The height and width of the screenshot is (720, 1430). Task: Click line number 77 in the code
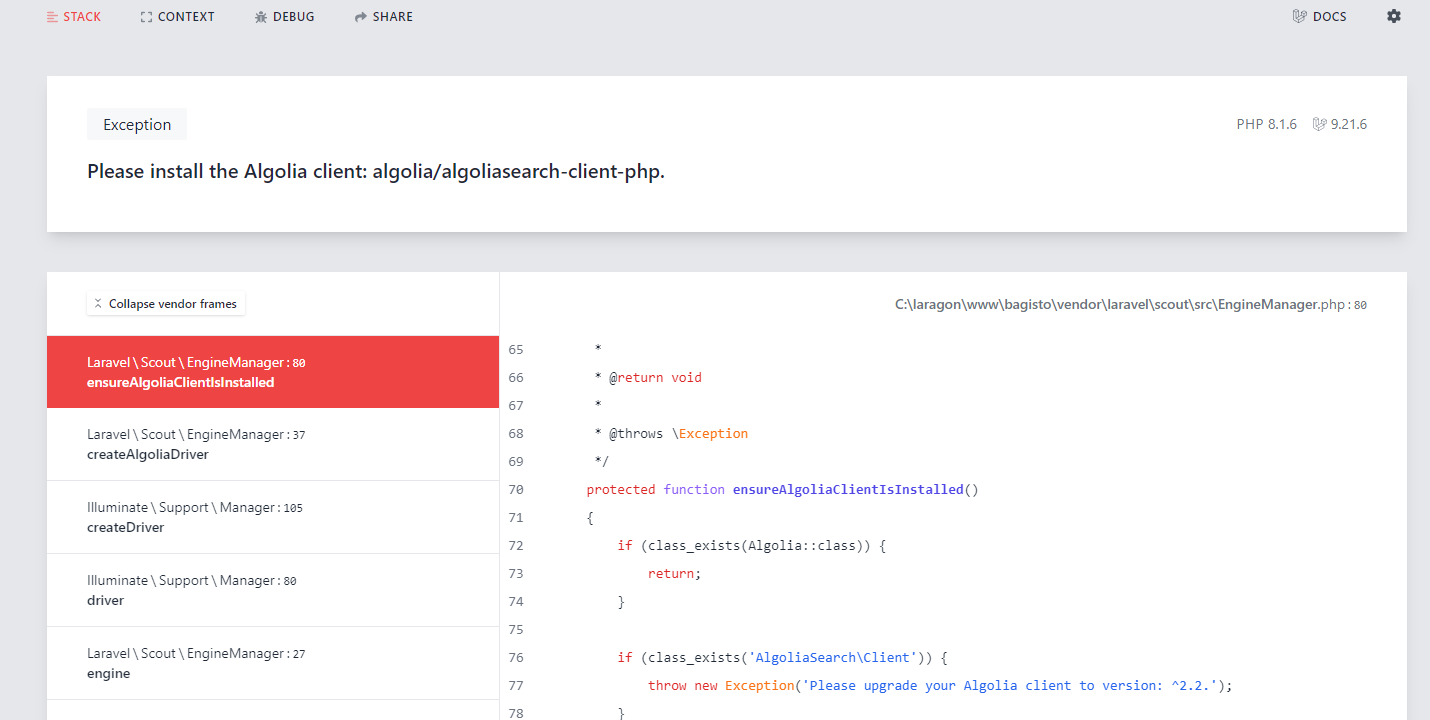point(516,685)
